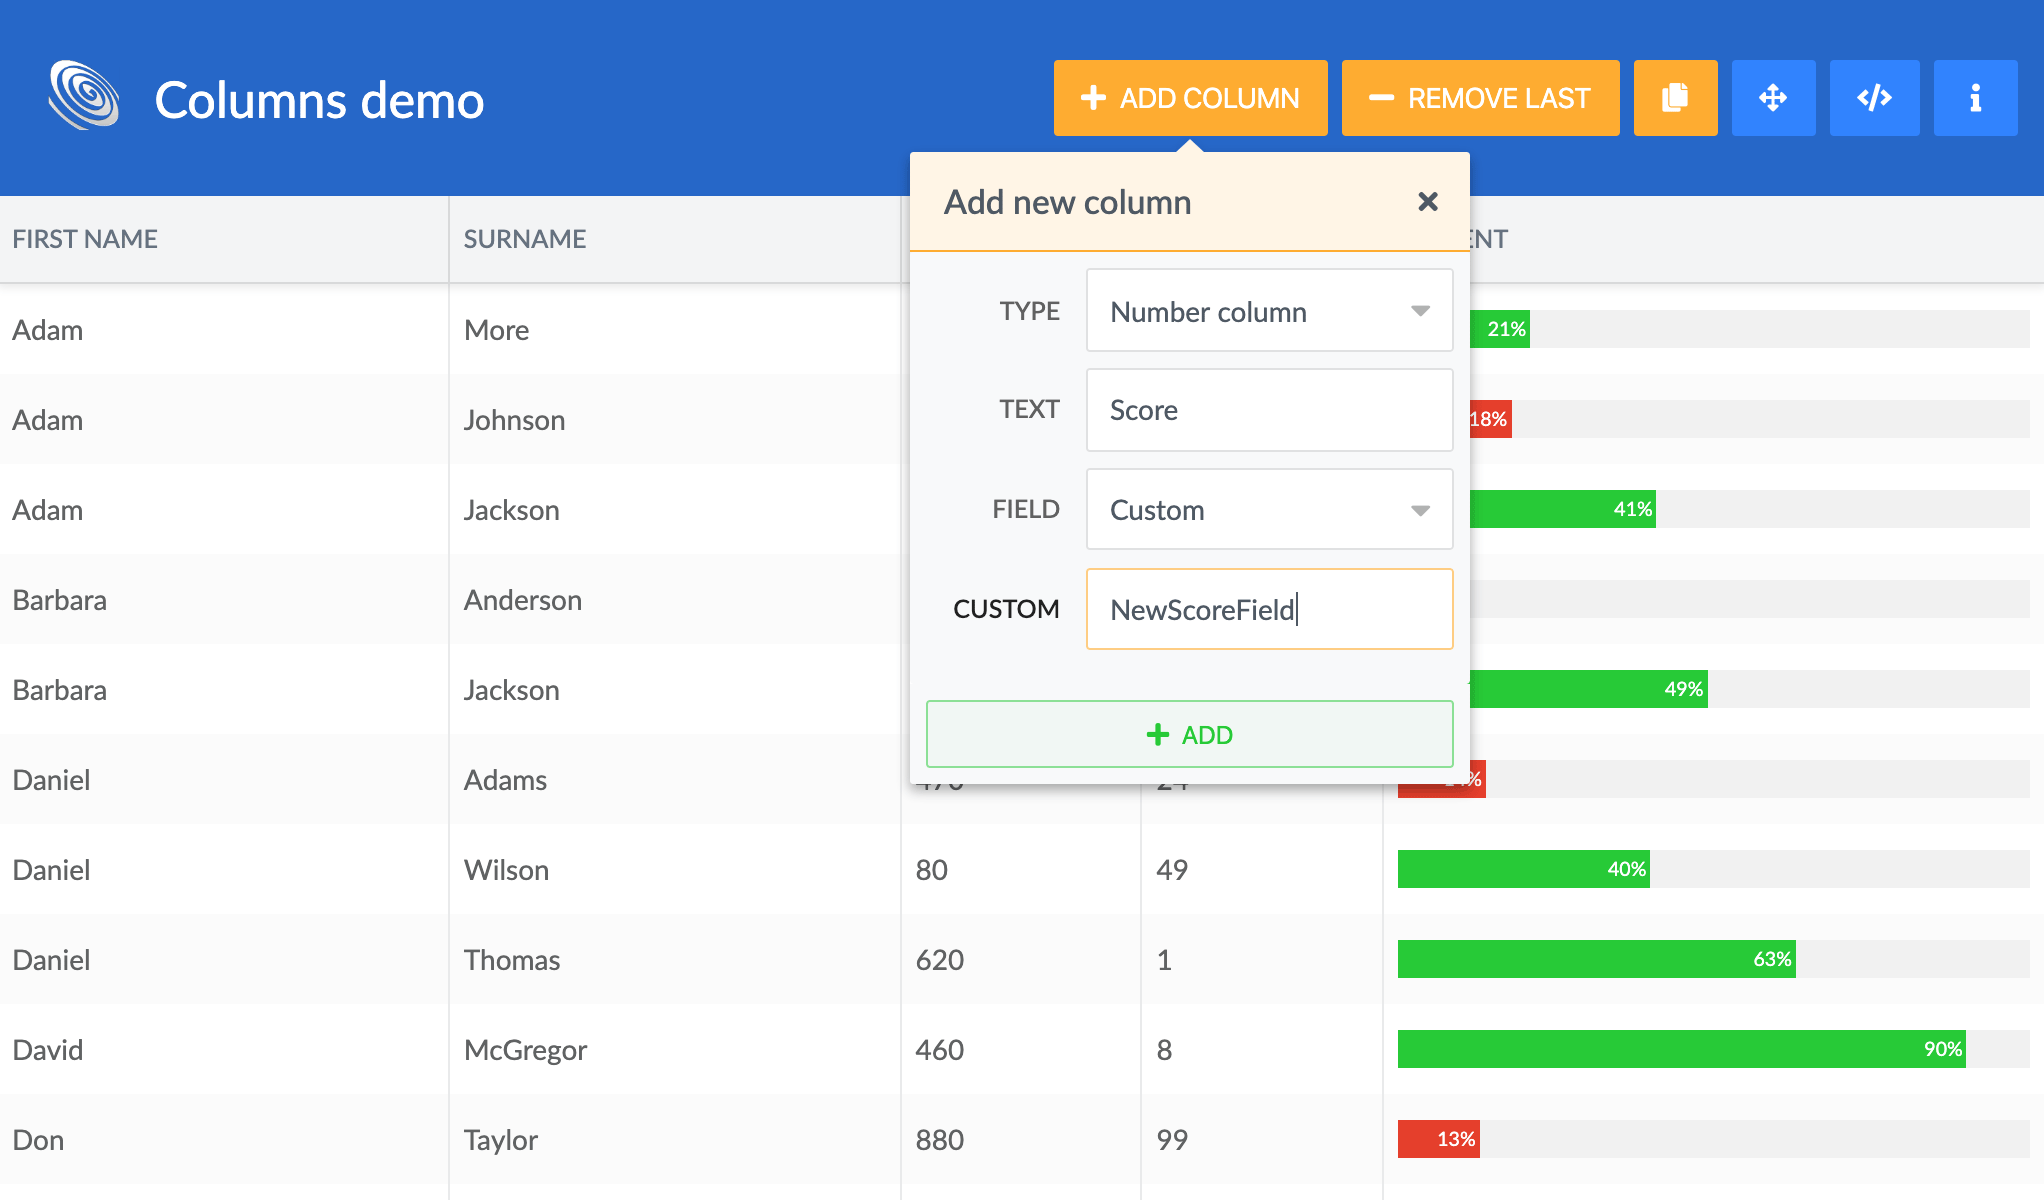Image resolution: width=2044 pixels, height=1200 pixels.
Task: Close the Add new column popup
Action: pos(1428,201)
